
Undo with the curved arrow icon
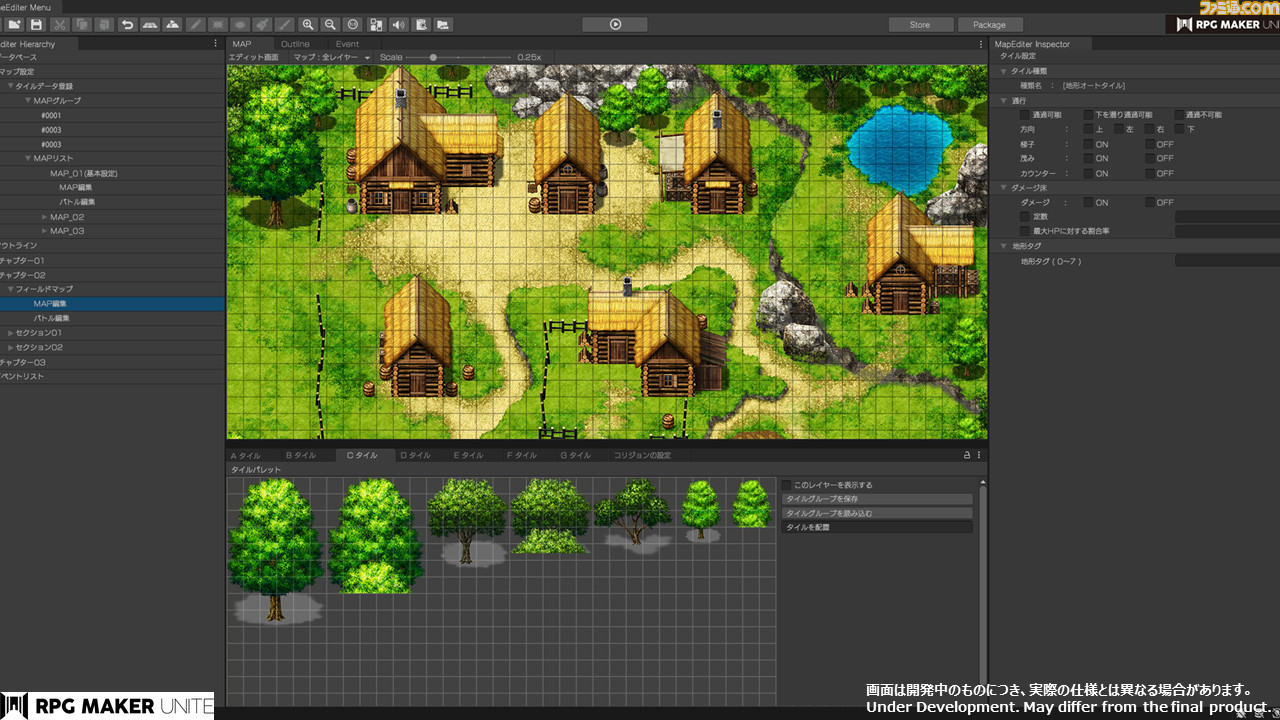point(127,24)
